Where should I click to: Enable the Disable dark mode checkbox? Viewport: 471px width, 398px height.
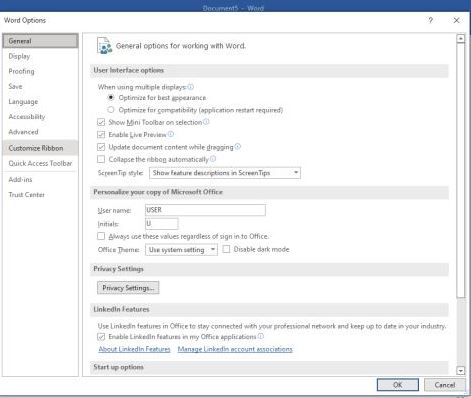click(x=226, y=249)
